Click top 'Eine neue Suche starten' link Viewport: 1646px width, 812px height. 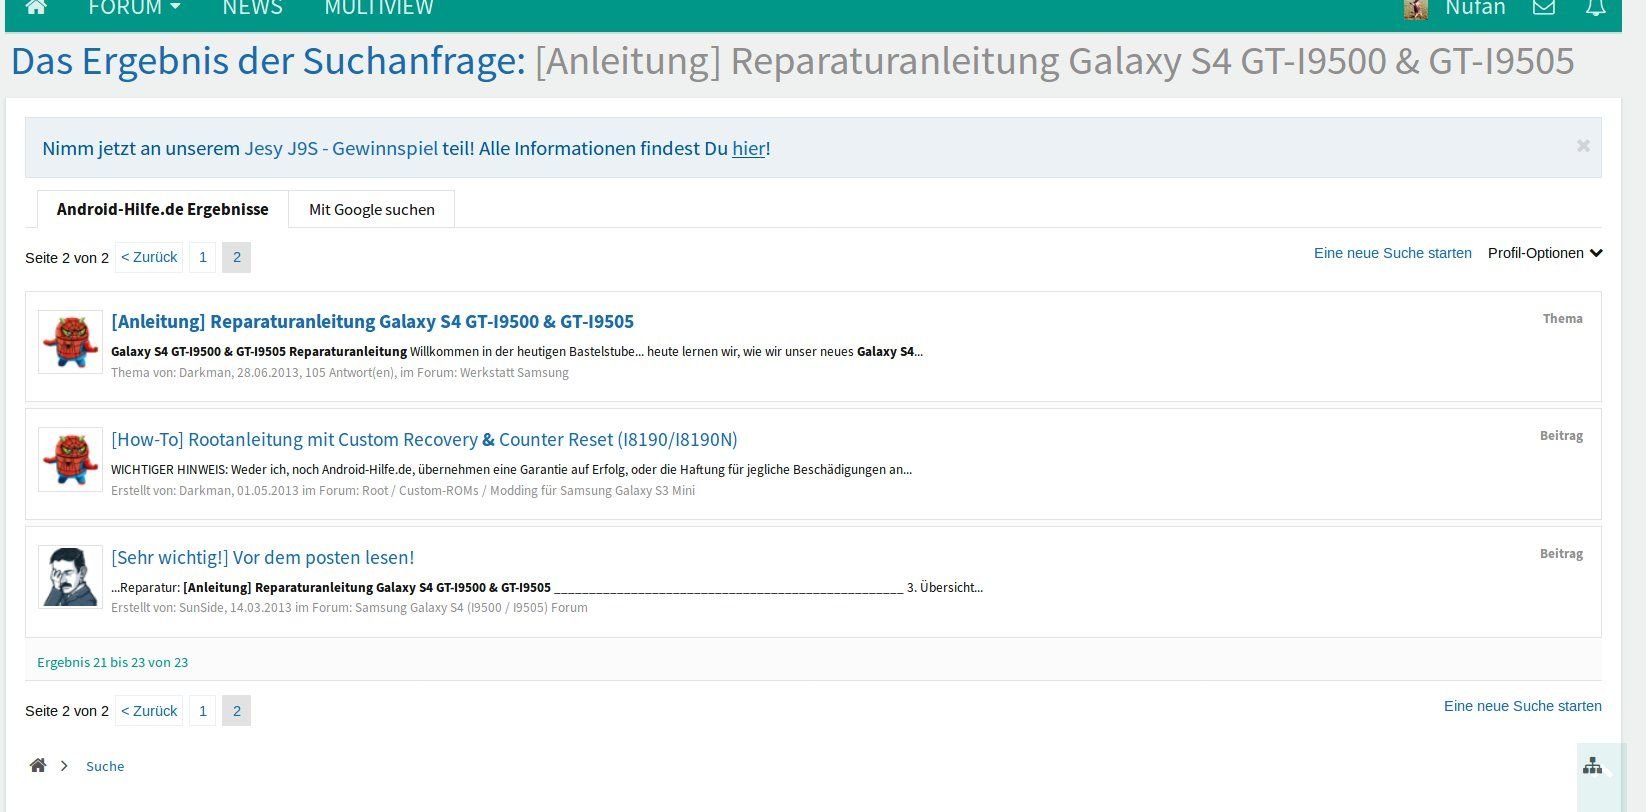pos(1393,253)
